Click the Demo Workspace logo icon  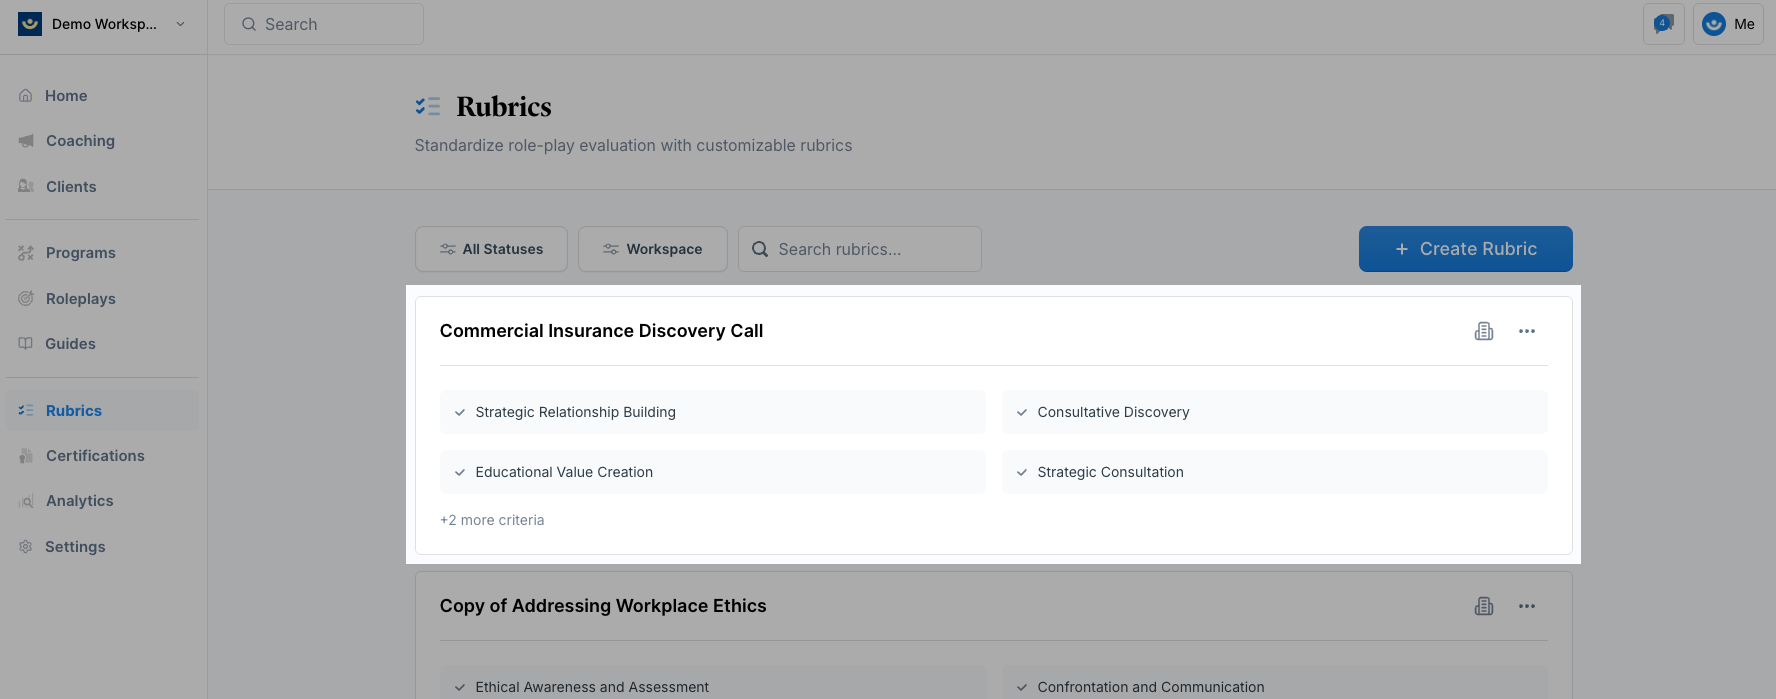pos(30,24)
